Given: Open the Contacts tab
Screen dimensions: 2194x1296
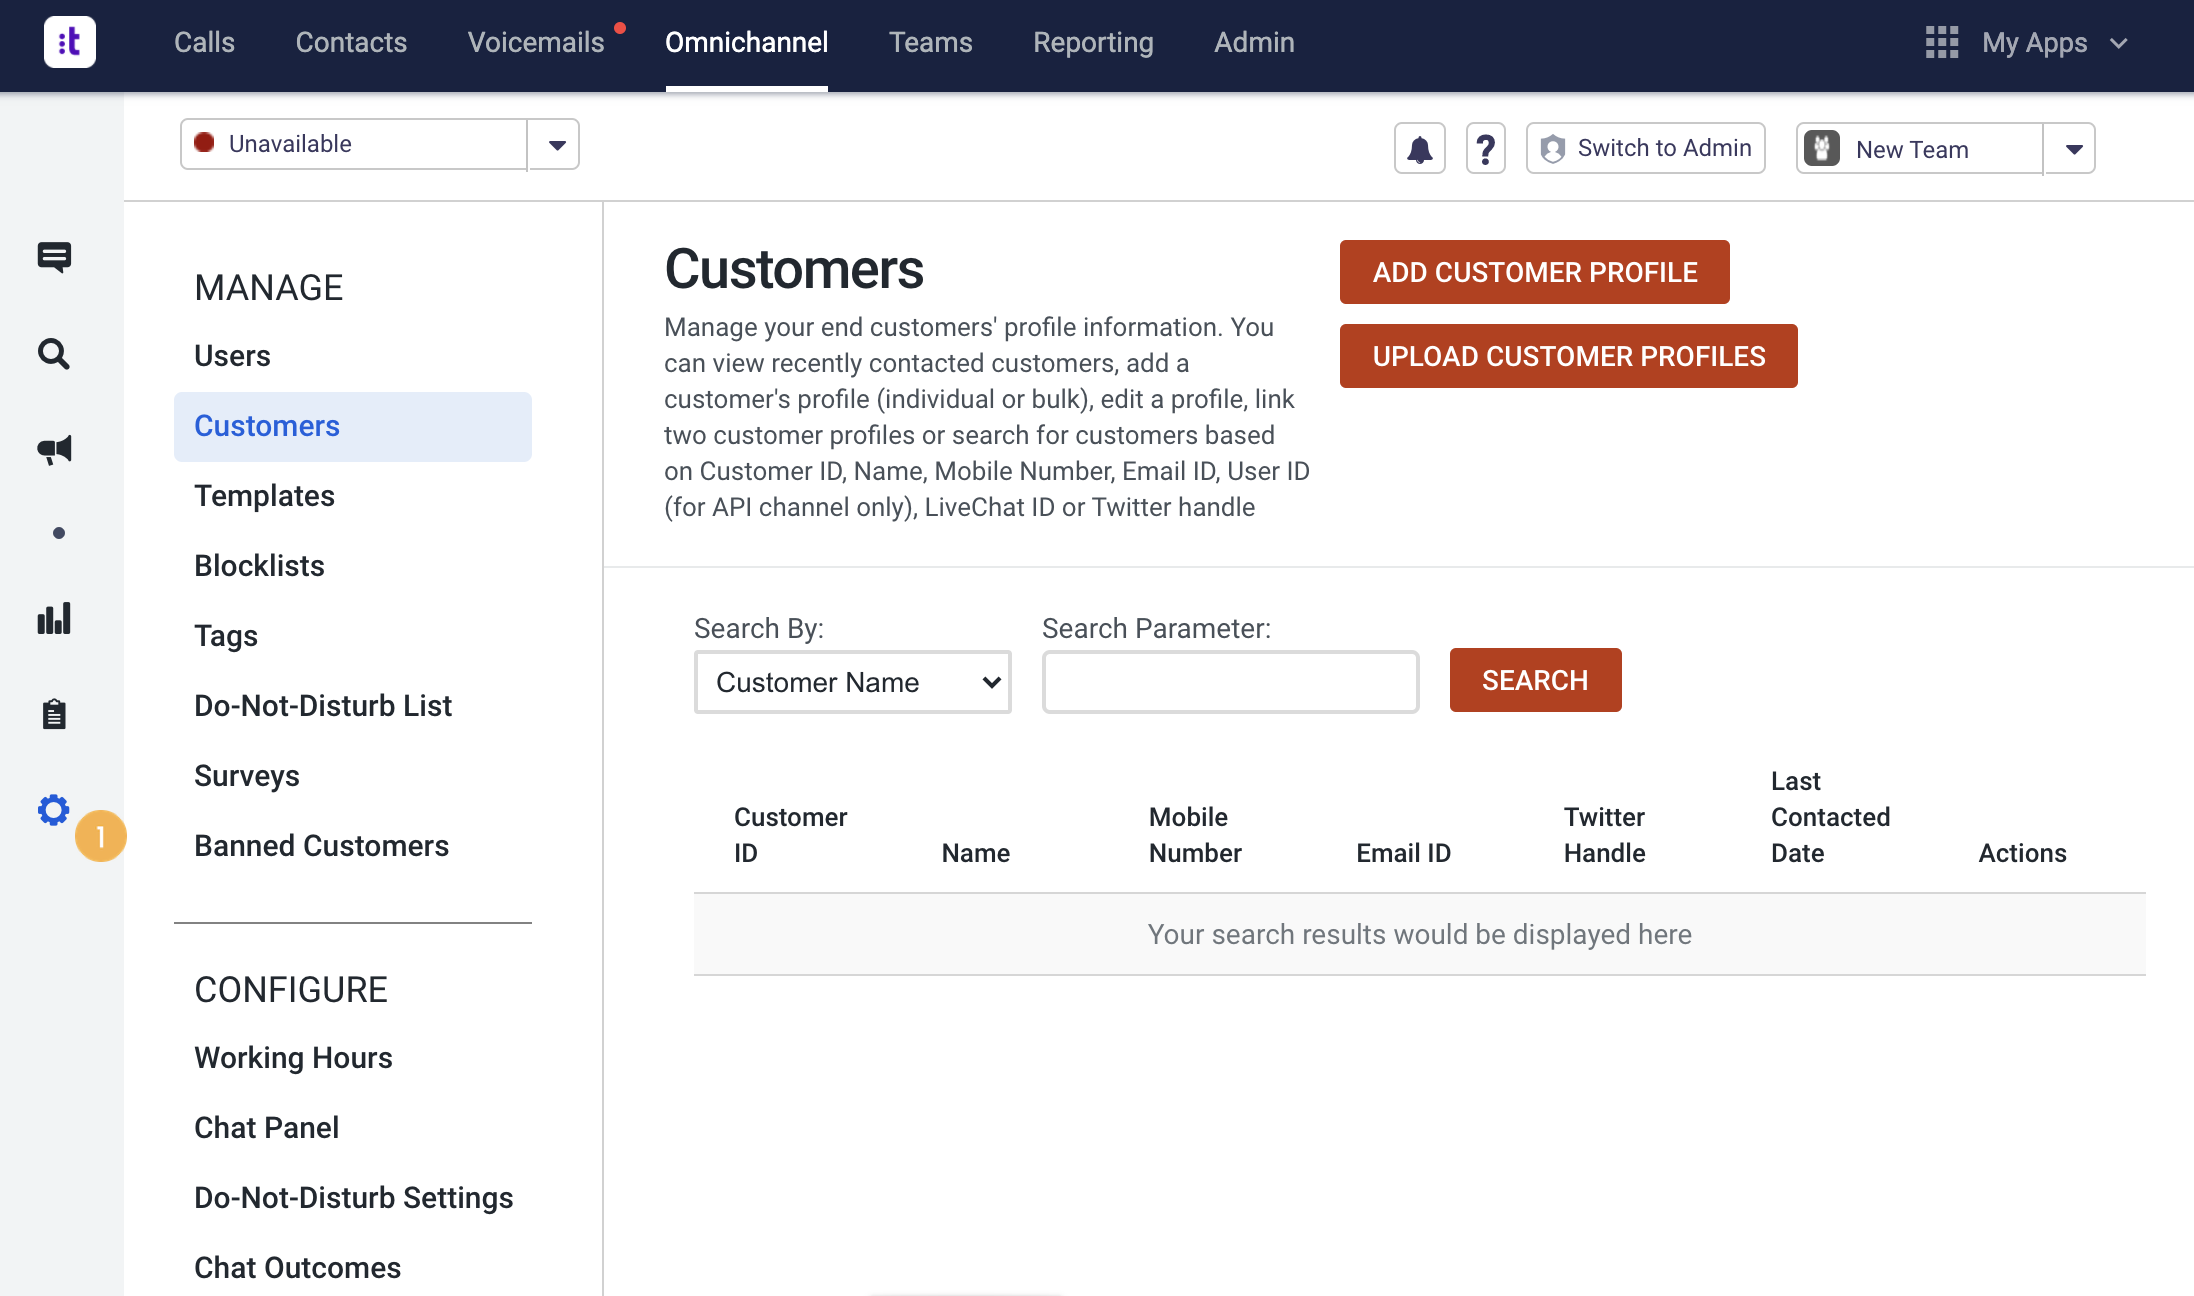Looking at the screenshot, I should click(351, 42).
